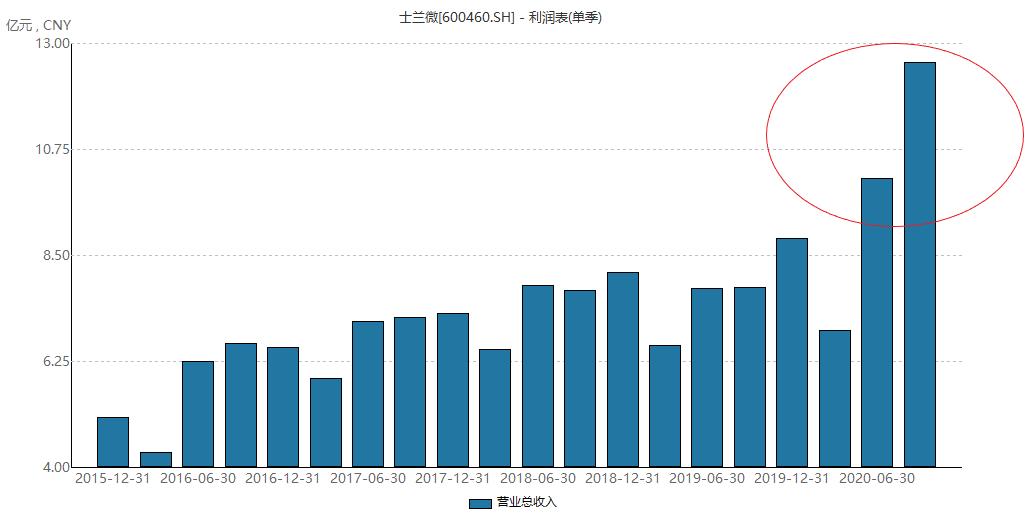Click the 13.00 y-axis label
Screen dimensions: 1033x523
[x=53, y=43]
